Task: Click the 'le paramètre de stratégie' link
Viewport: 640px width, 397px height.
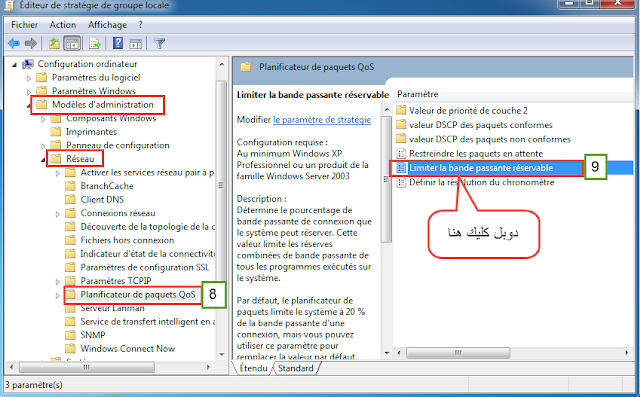Action: (322, 120)
